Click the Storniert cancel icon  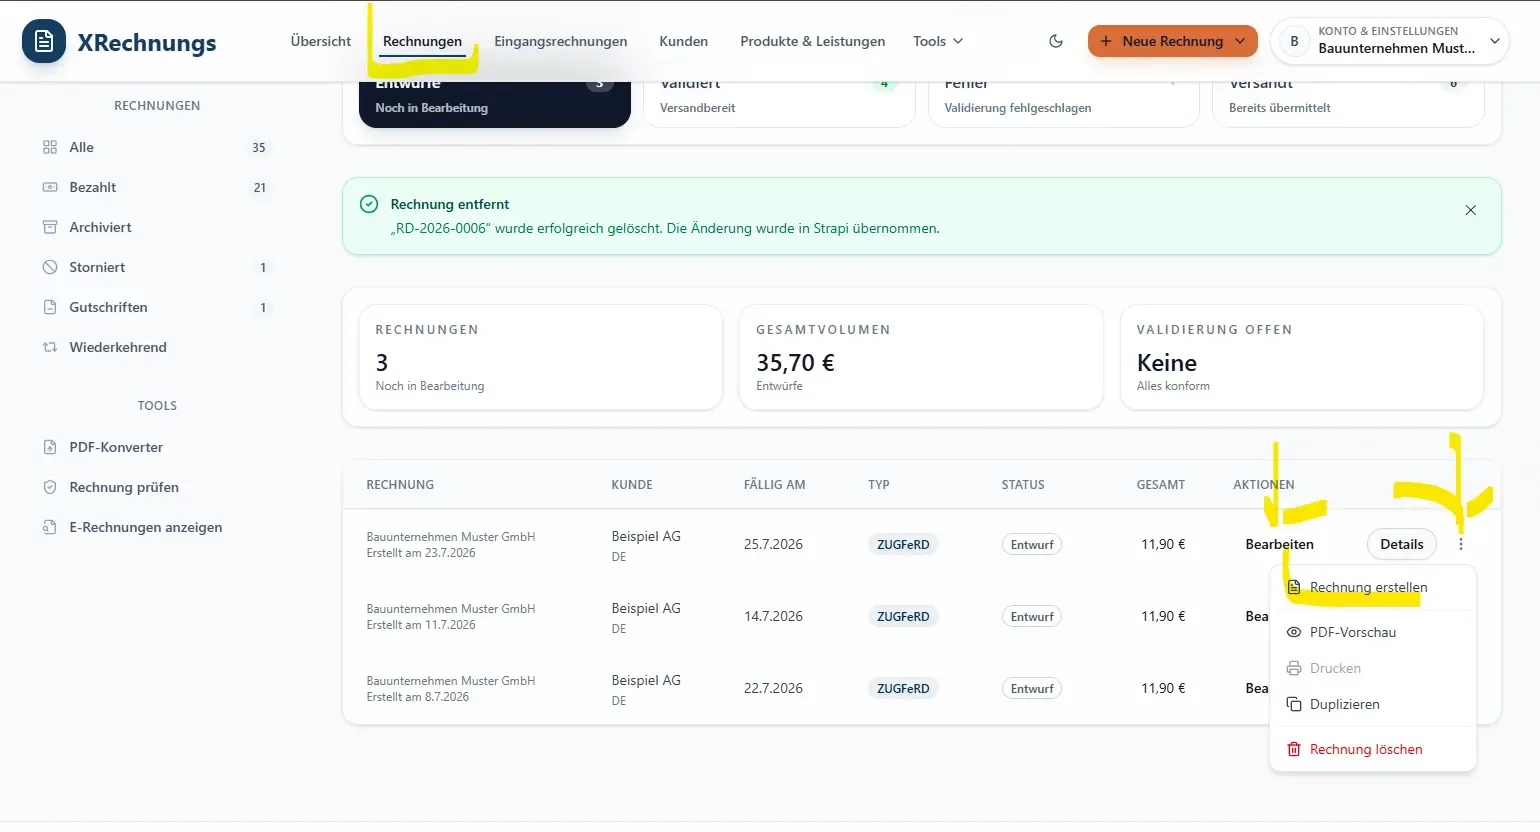50,267
